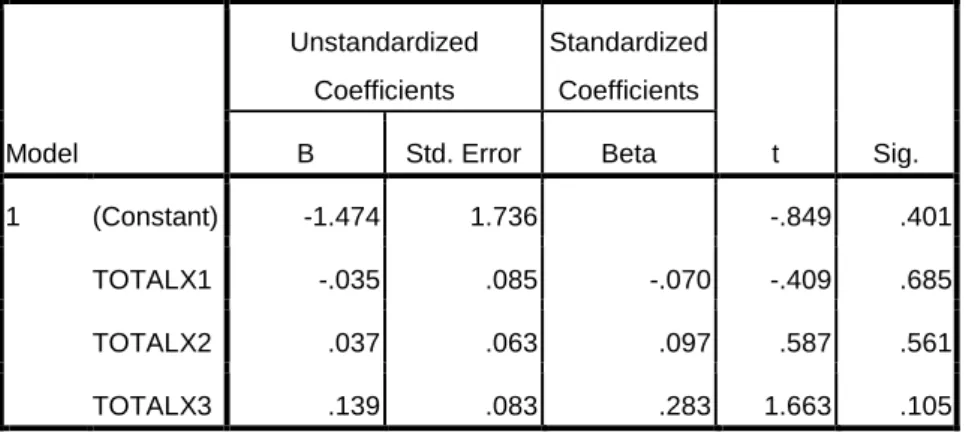Select the TOTALX1 row label
This screenshot has height=432, width=966.
(152, 280)
